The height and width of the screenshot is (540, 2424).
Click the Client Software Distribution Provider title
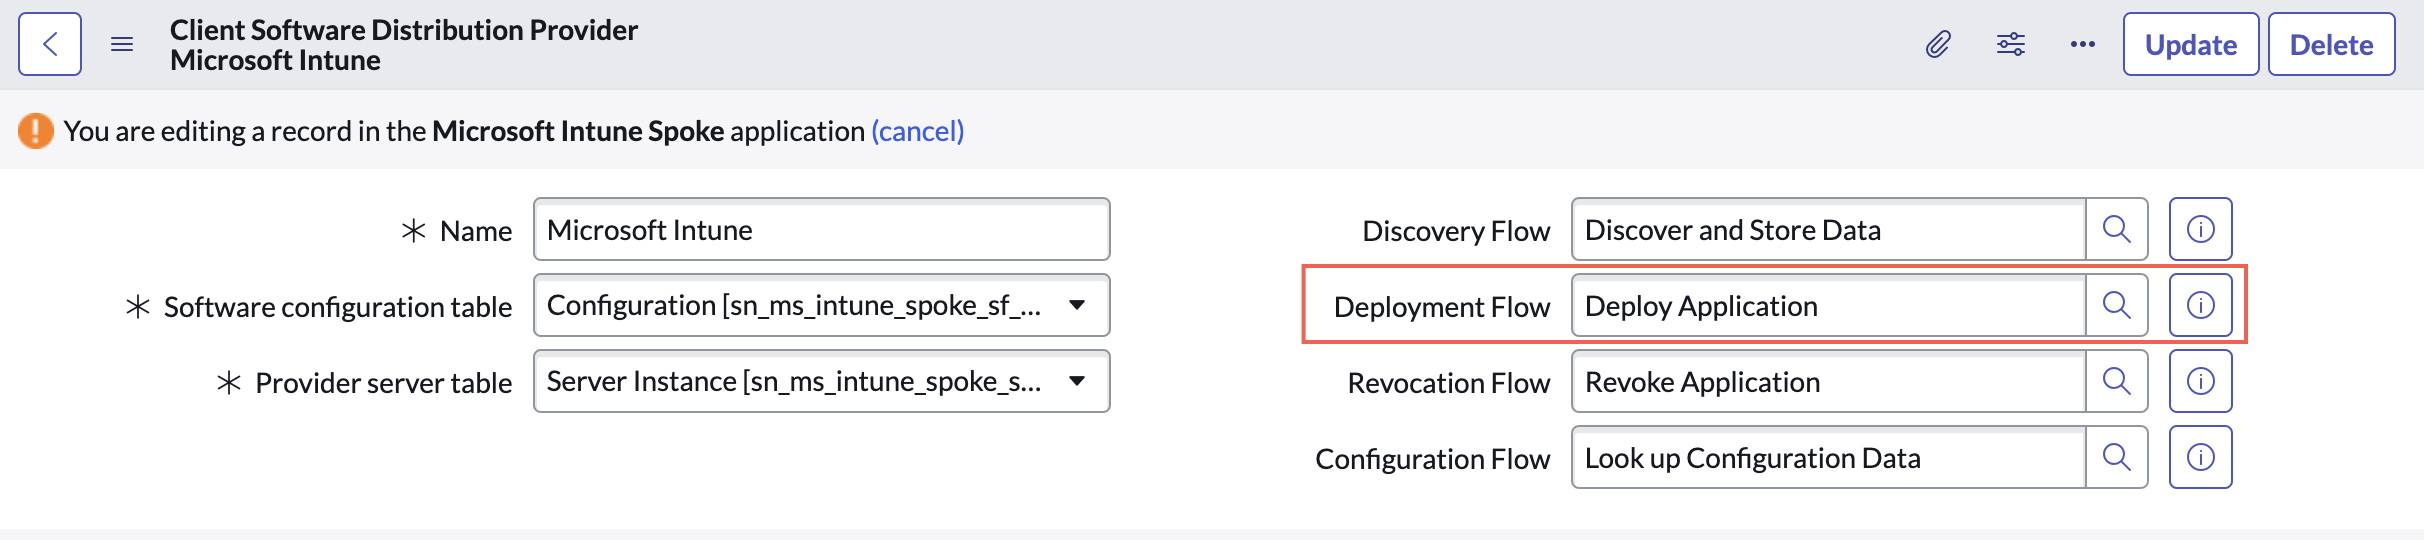click(x=404, y=30)
